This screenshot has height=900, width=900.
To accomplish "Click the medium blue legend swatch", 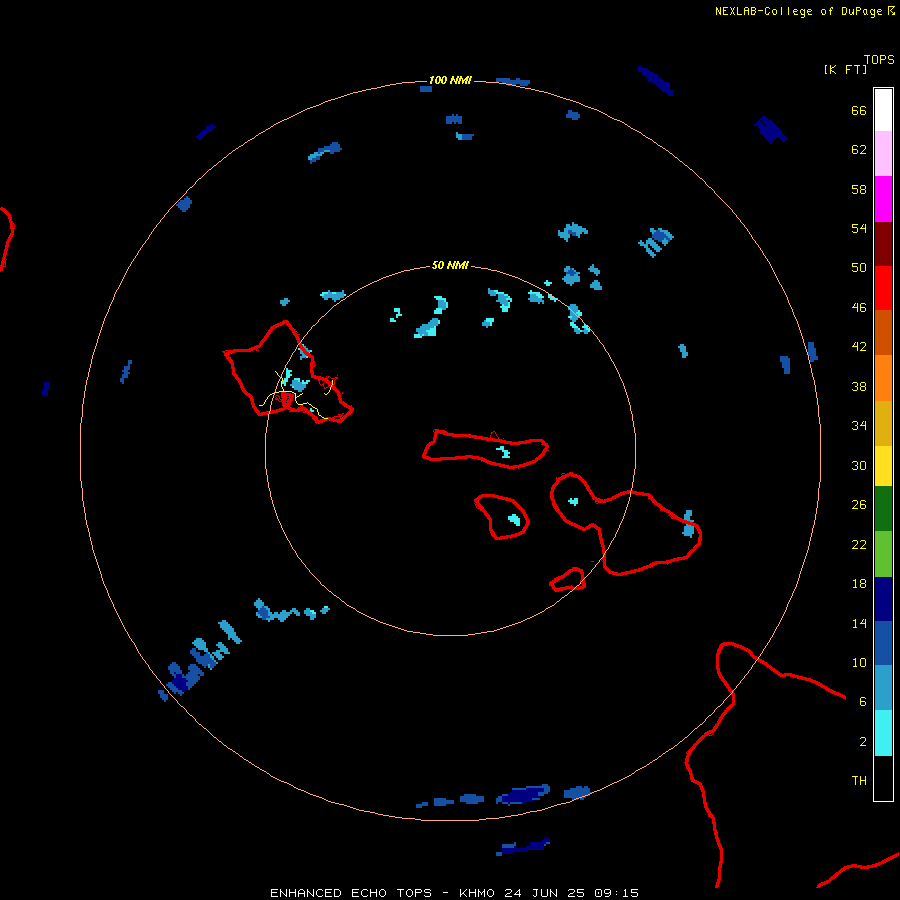I will click(x=883, y=643).
